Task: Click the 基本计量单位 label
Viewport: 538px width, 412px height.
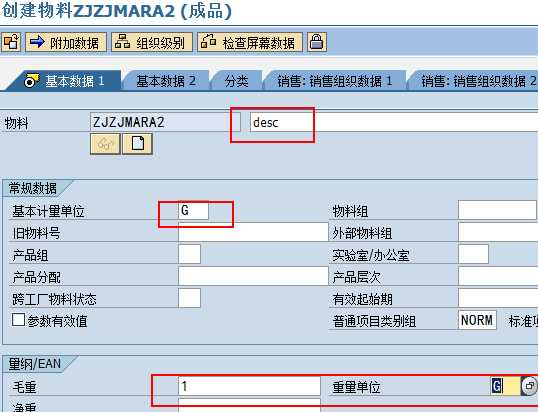Action: click(x=48, y=211)
